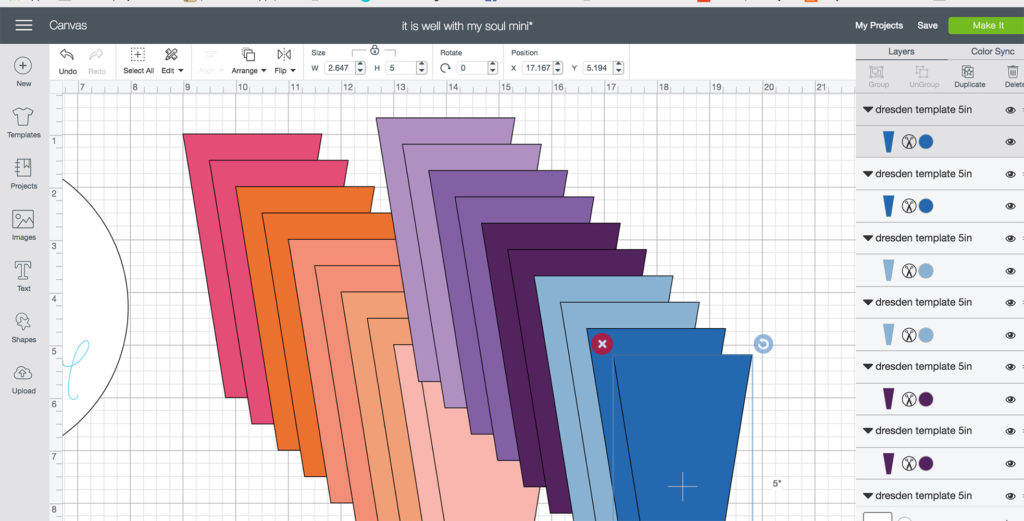This screenshot has height=521, width=1024.
Task: Toggle eye of second dresden template 5in group
Action: pos(1010,174)
